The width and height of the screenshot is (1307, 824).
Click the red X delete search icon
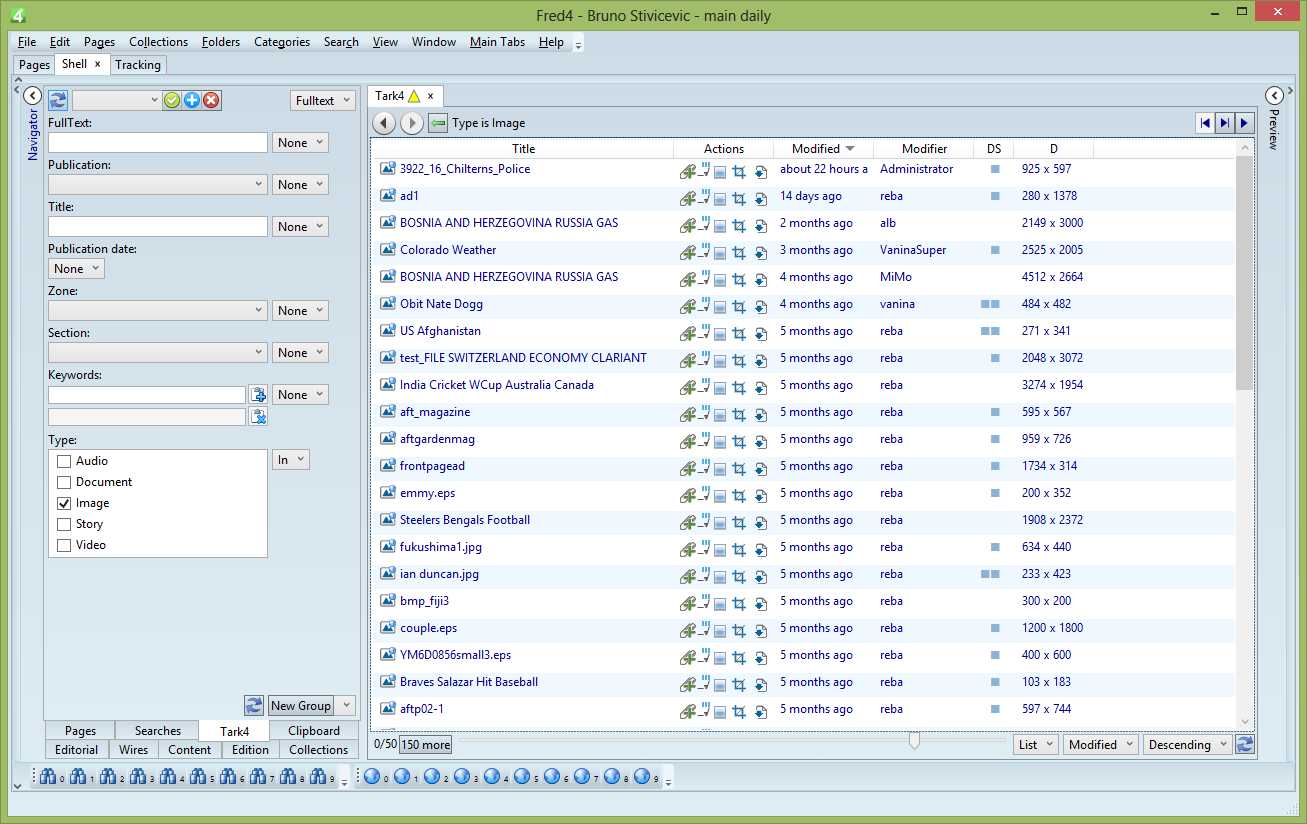(211, 100)
